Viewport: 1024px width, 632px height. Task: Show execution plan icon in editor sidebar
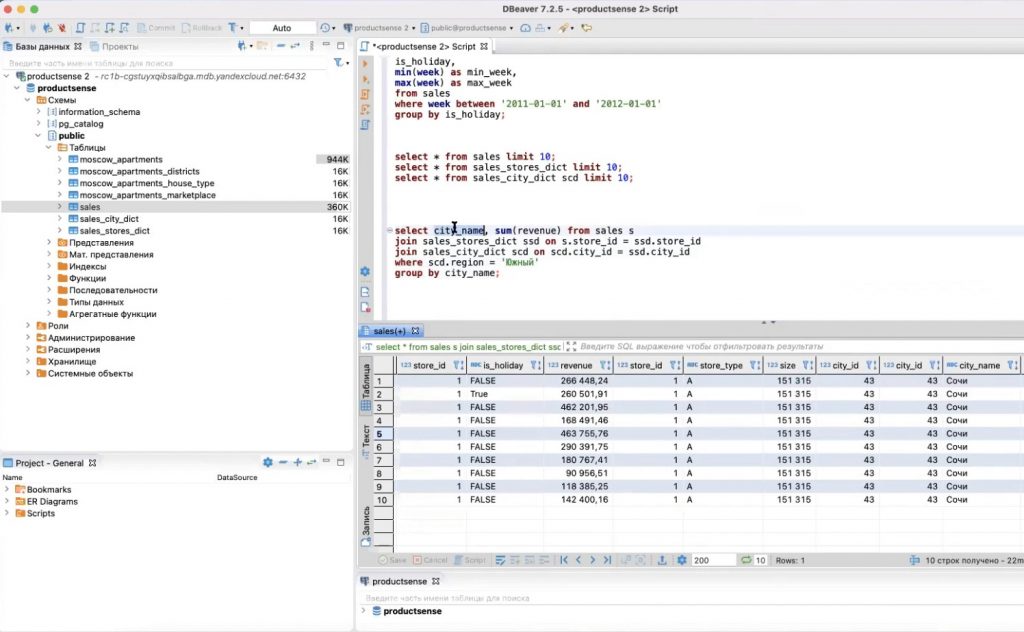[365, 124]
